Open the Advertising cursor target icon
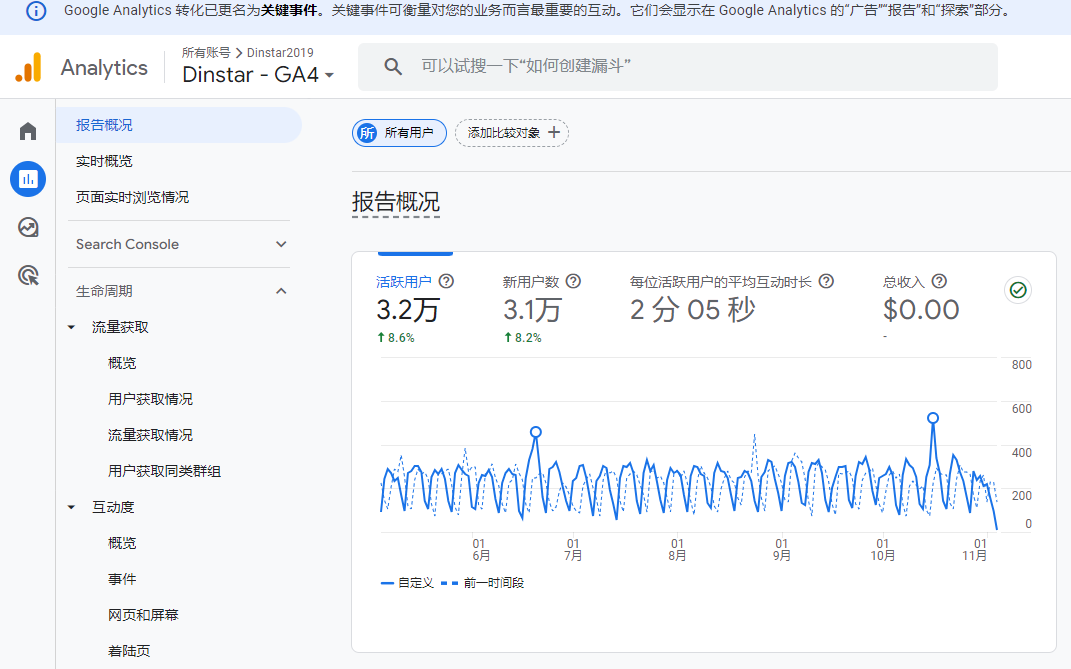The image size is (1071, 669). click(x=28, y=275)
